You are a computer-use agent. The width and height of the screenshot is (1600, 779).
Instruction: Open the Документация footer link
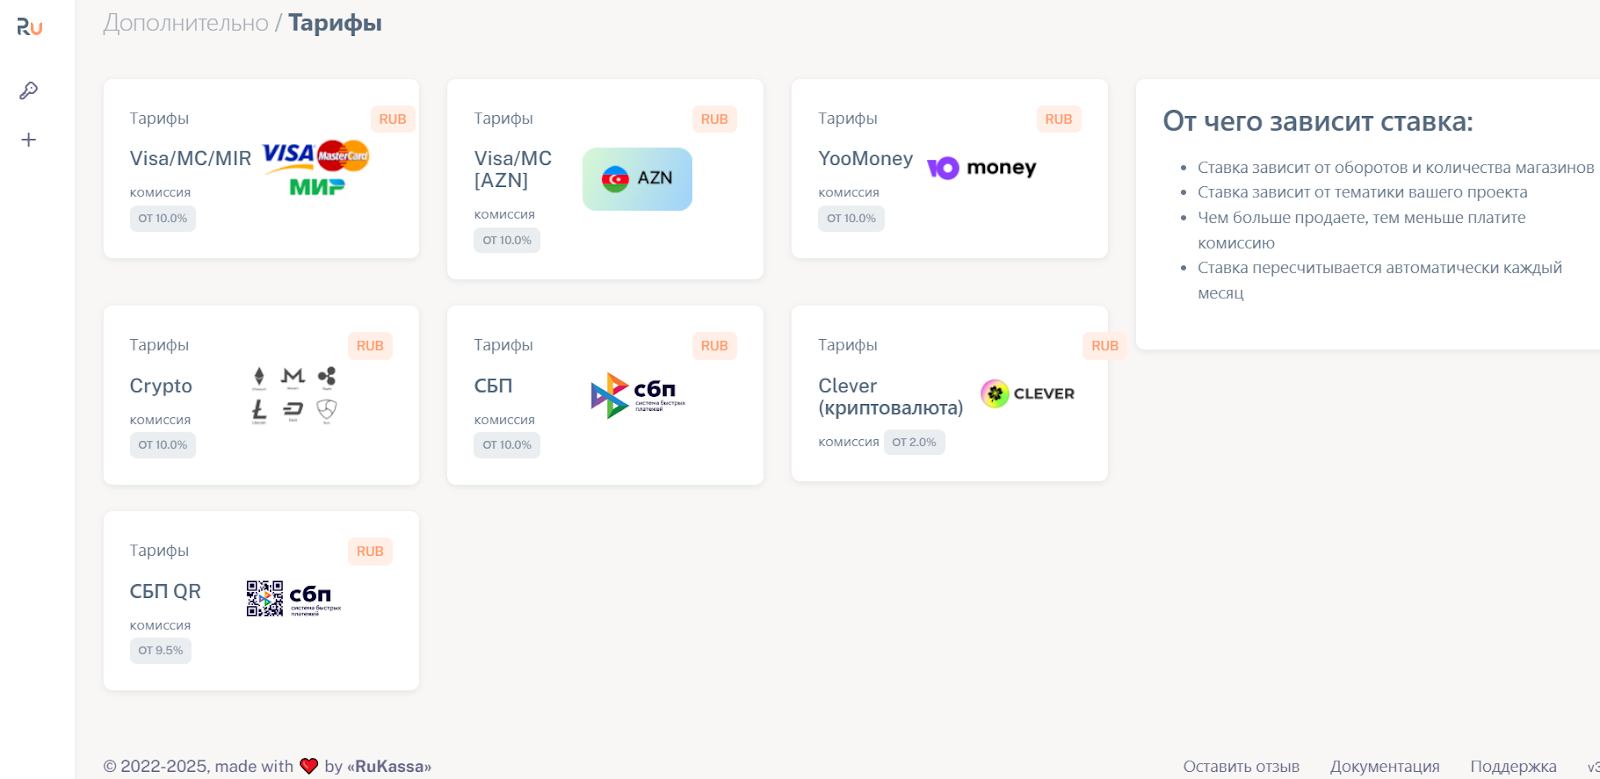[x=1384, y=766]
